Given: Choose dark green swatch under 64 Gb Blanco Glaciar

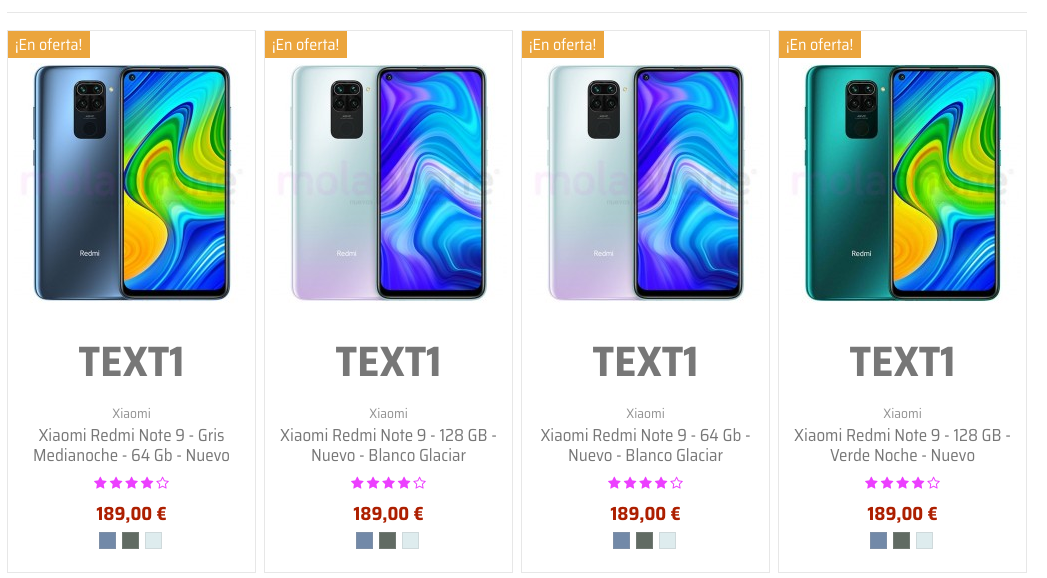Looking at the screenshot, I should 644,541.
